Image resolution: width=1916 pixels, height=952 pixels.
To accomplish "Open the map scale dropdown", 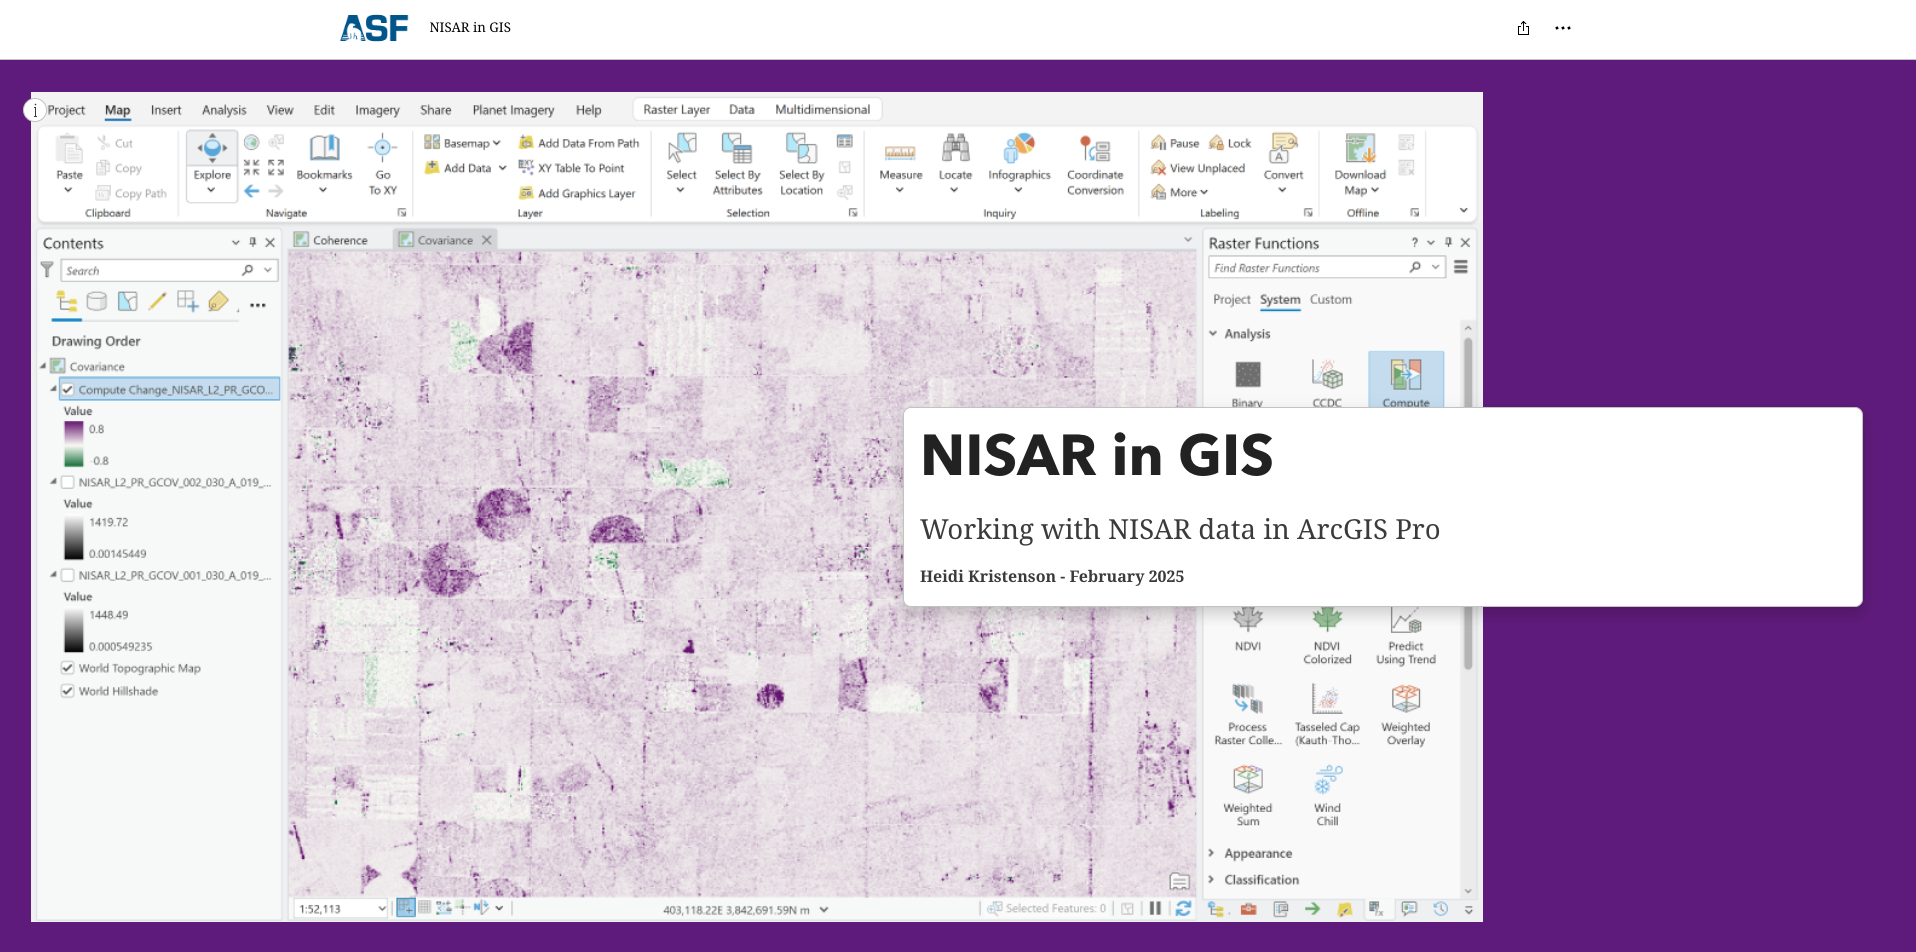I will [x=381, y=908].
